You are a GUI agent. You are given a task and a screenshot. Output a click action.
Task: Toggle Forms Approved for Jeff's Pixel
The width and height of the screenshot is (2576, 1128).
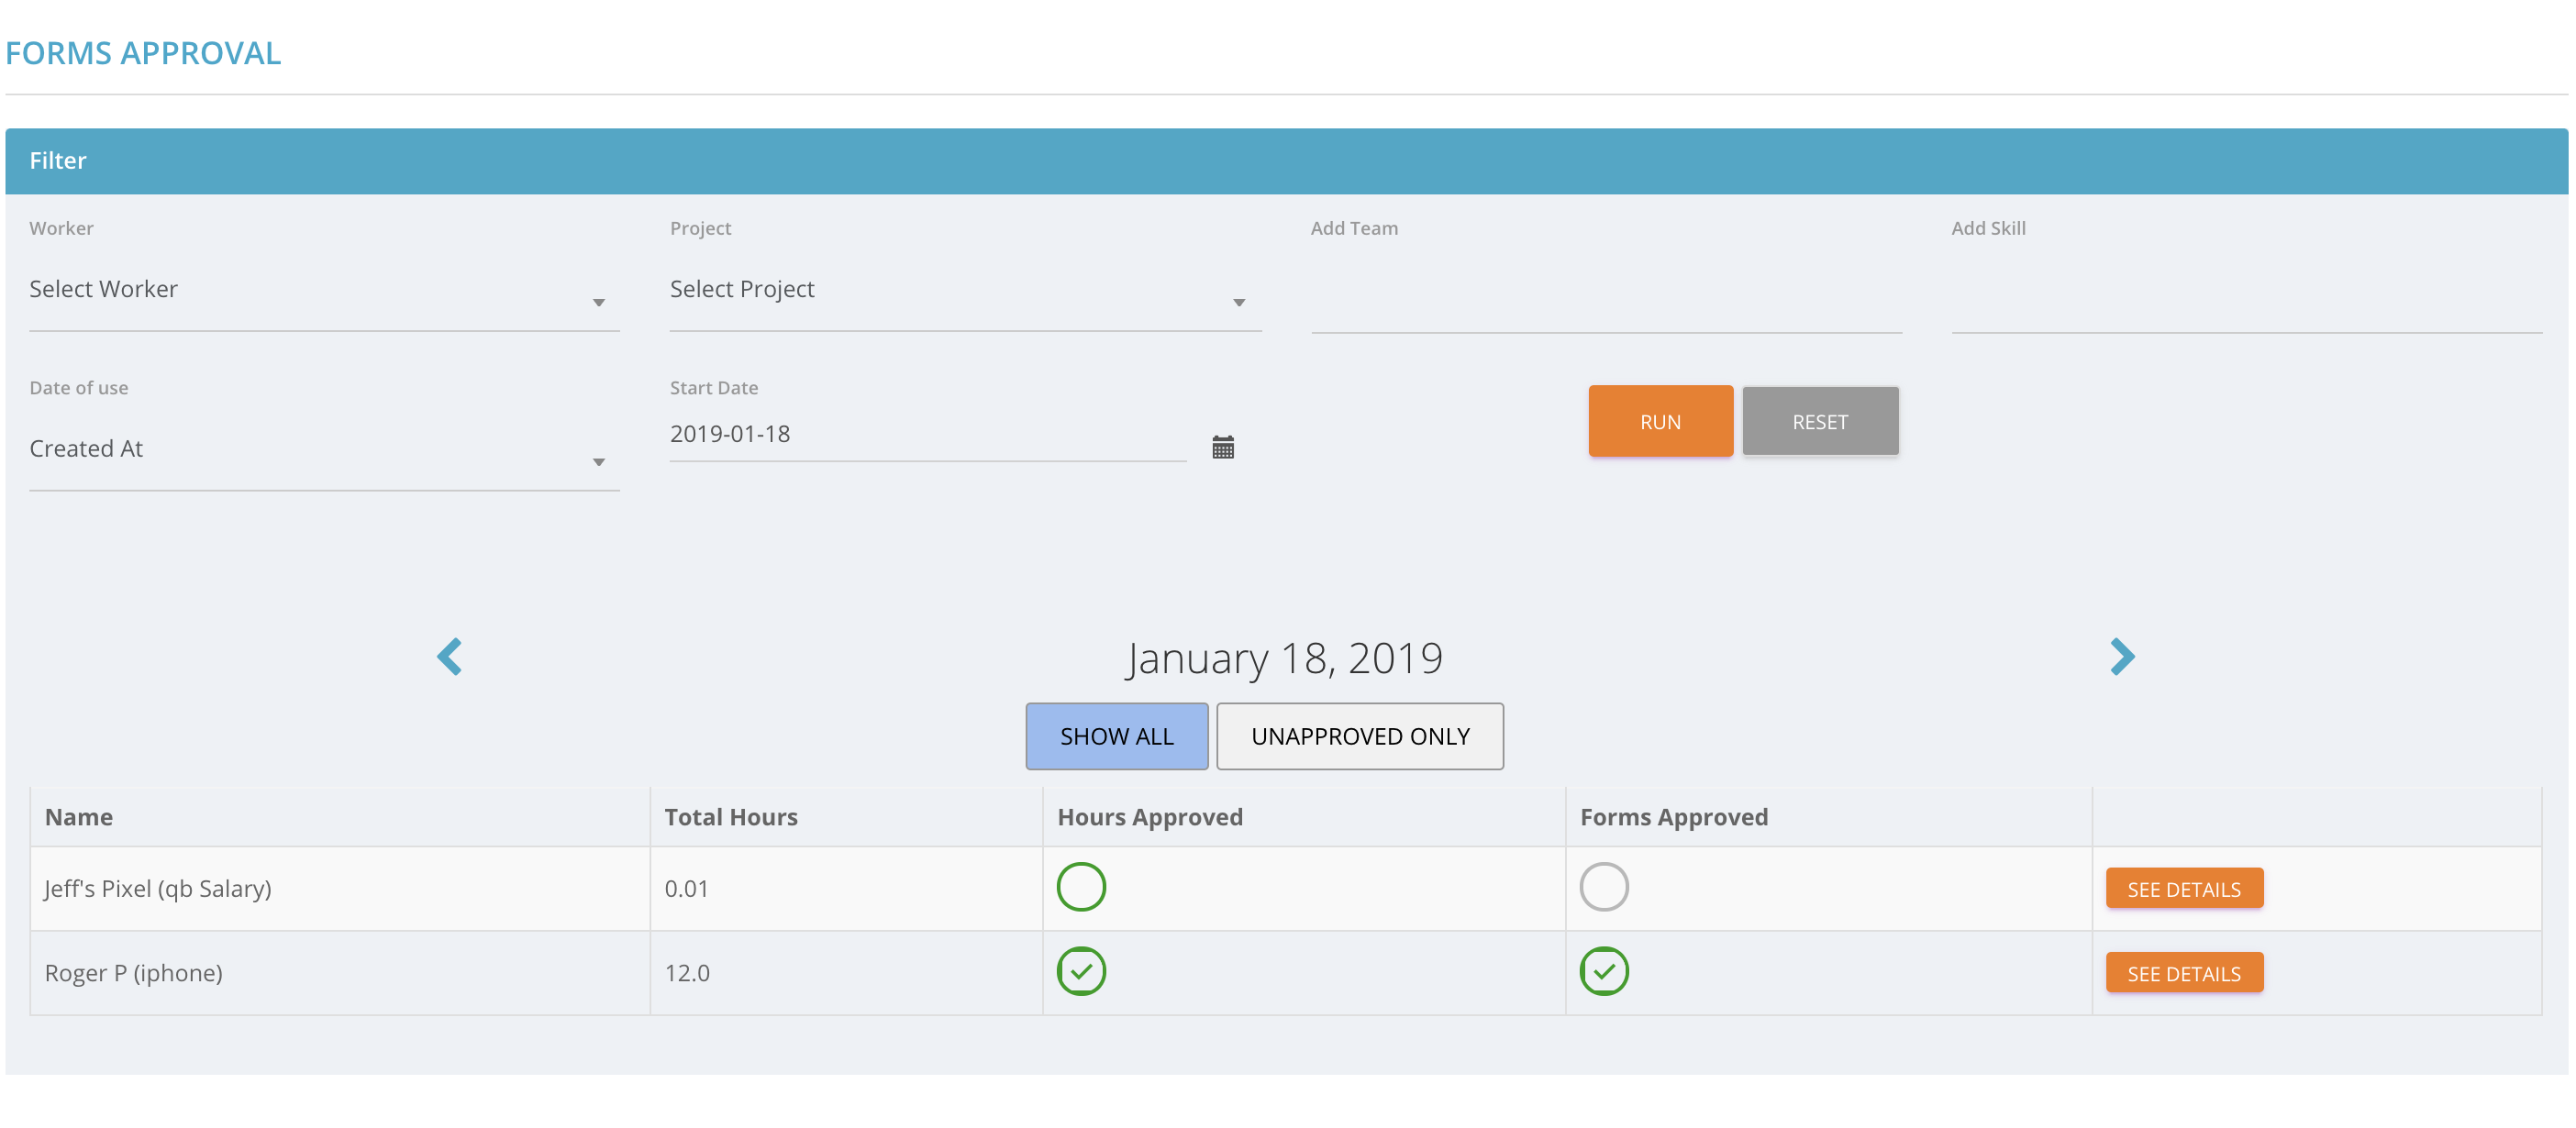point(1603,887)
